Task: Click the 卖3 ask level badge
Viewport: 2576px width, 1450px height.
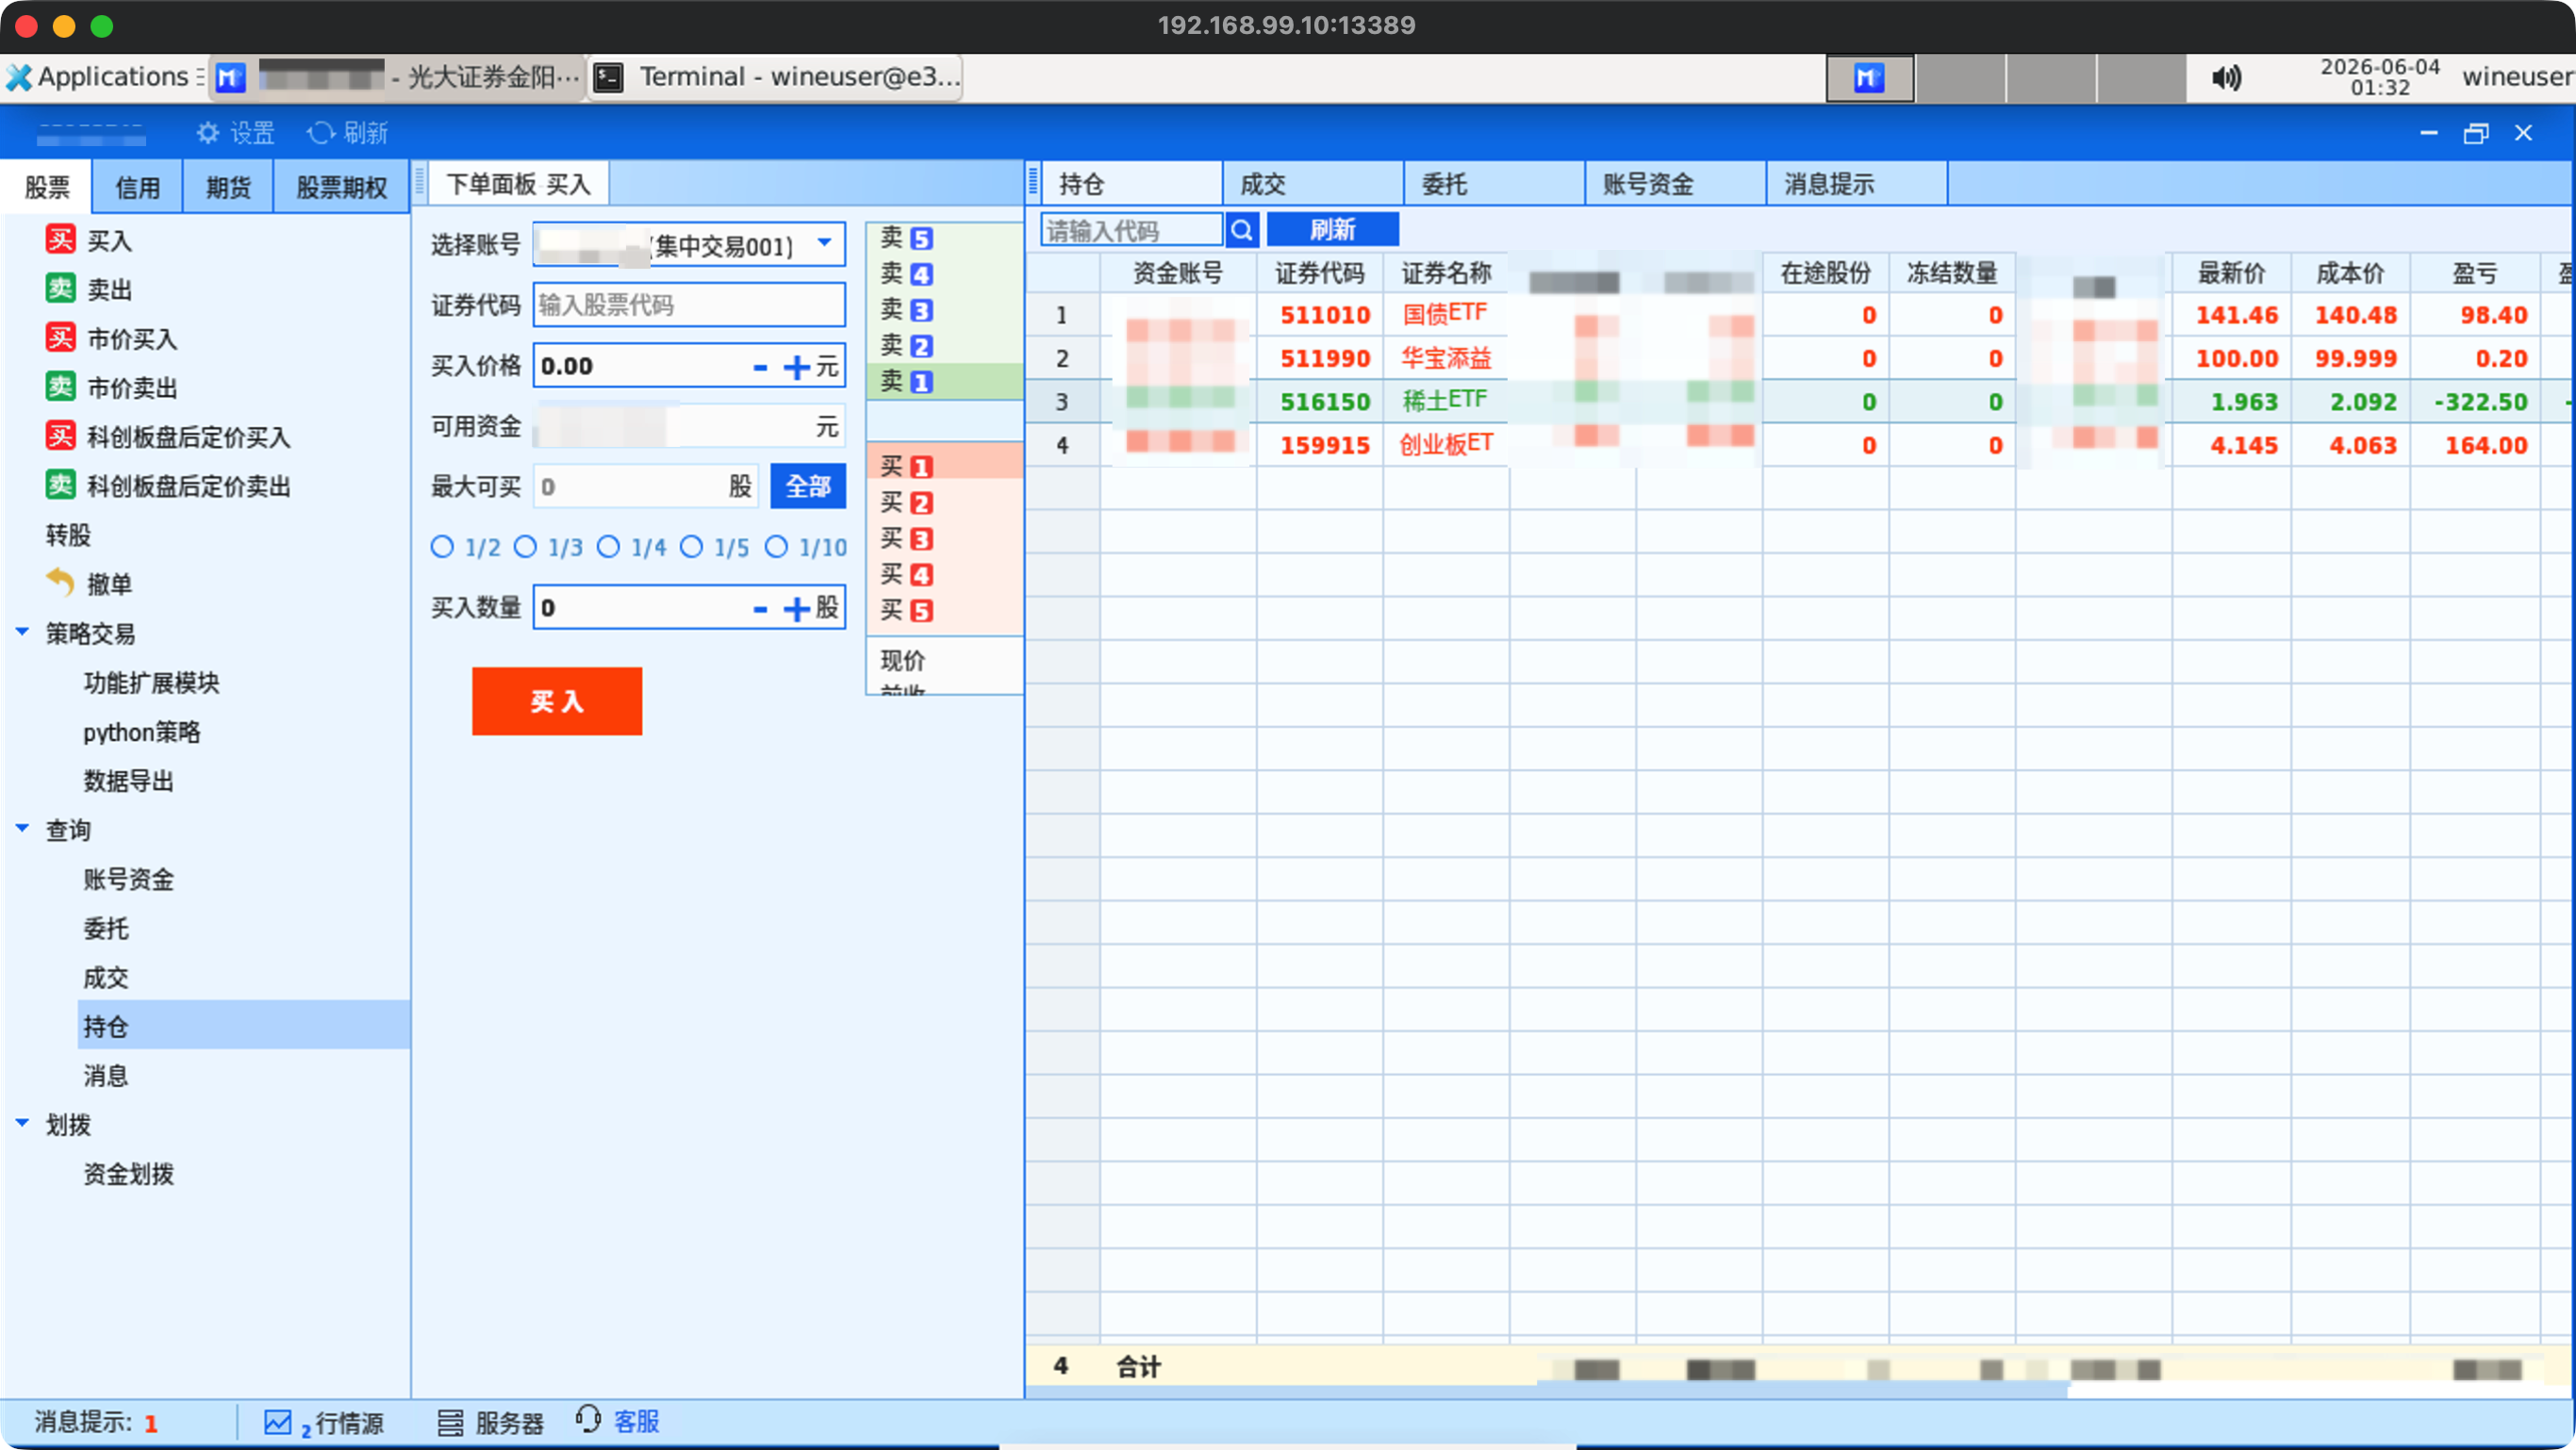Action: [921, 310]
